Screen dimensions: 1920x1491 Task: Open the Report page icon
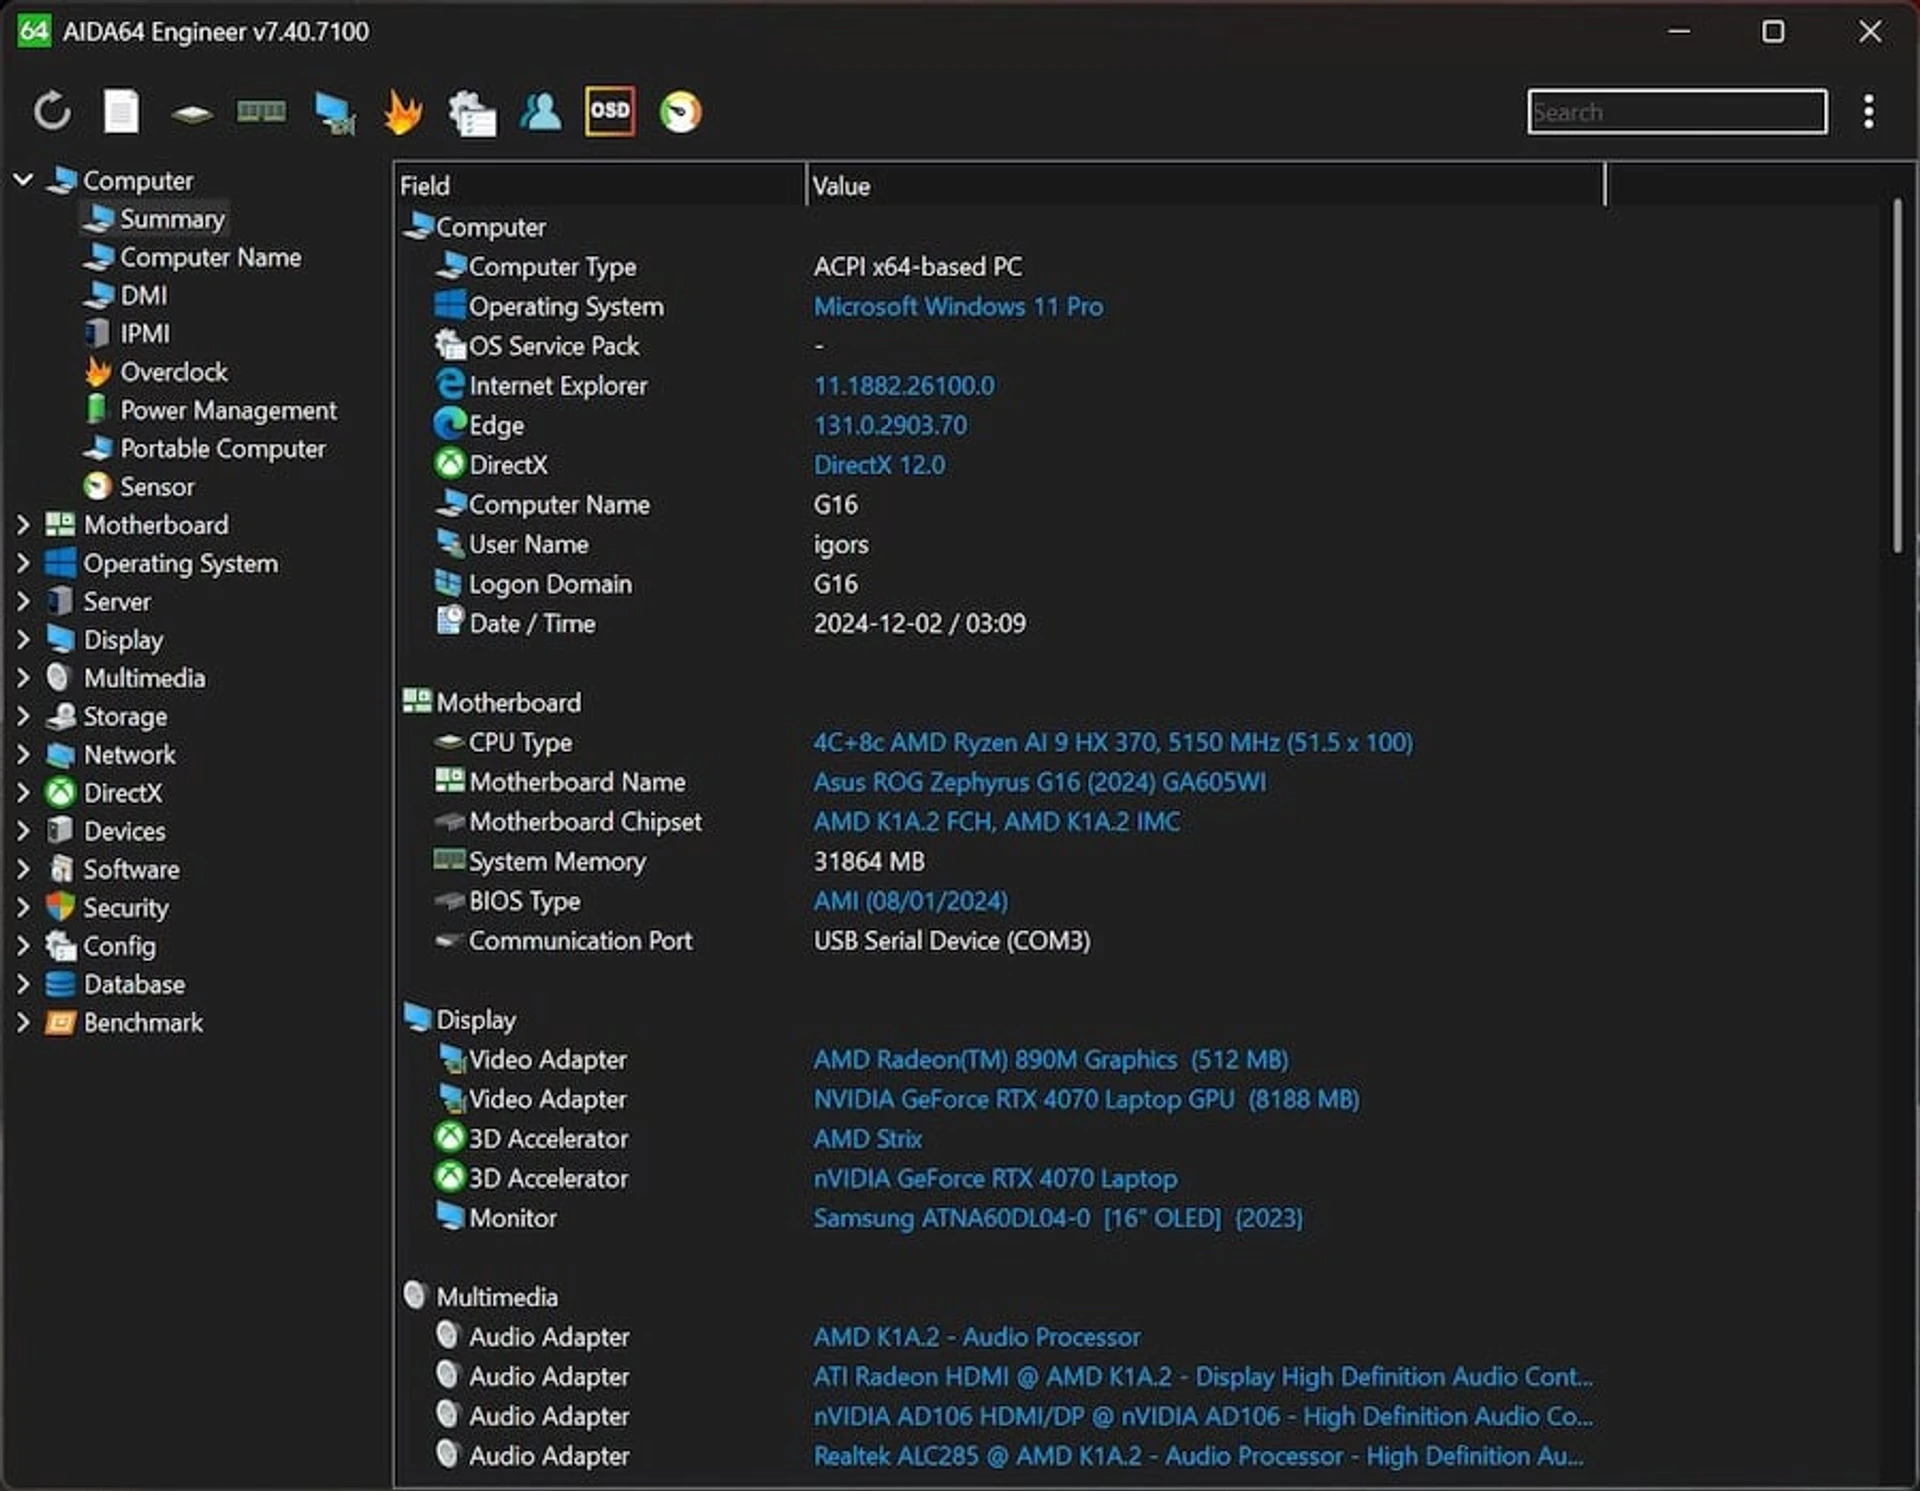click(x=122, y=111)
